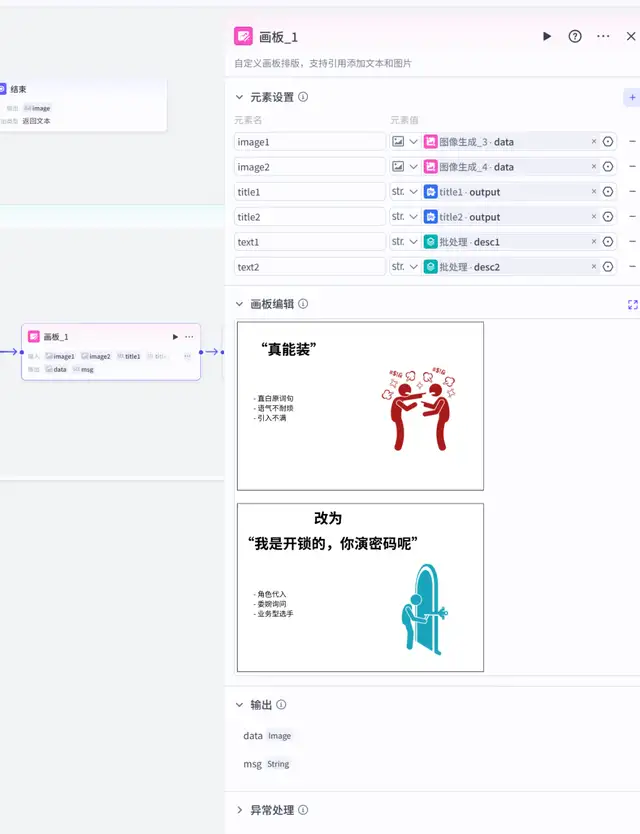
Task: Remove the image1 element row
Action: click(632, 141)
